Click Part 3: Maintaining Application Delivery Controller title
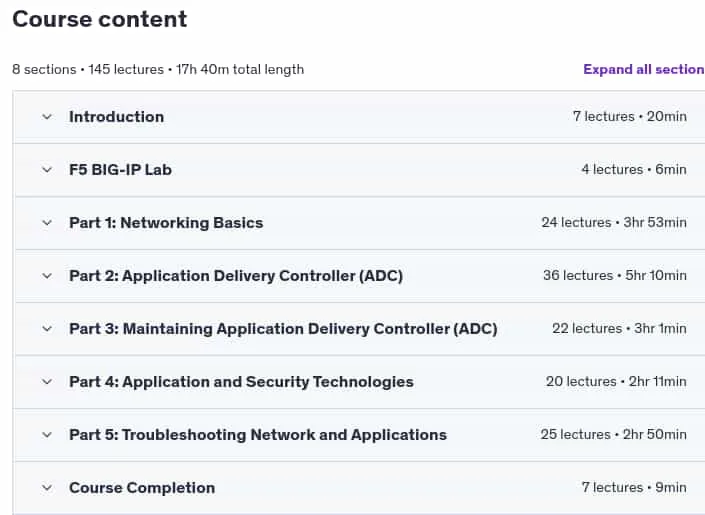 pyautogui.click(x=283, y=329)
